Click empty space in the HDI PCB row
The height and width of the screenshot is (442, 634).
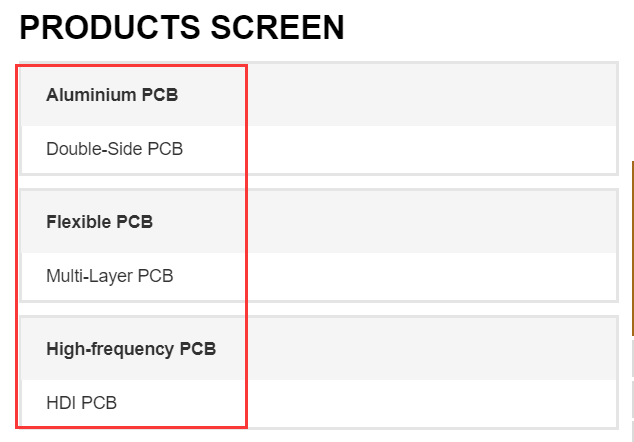(430, 403)
